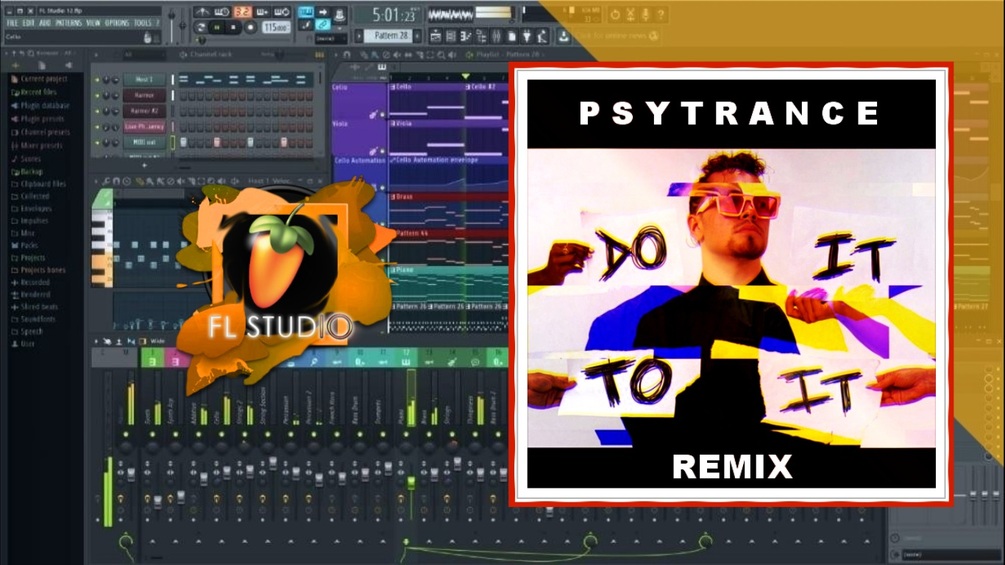Click the record transport button
This screenshot has width=1005, height=565.
[x=250, y=28]
